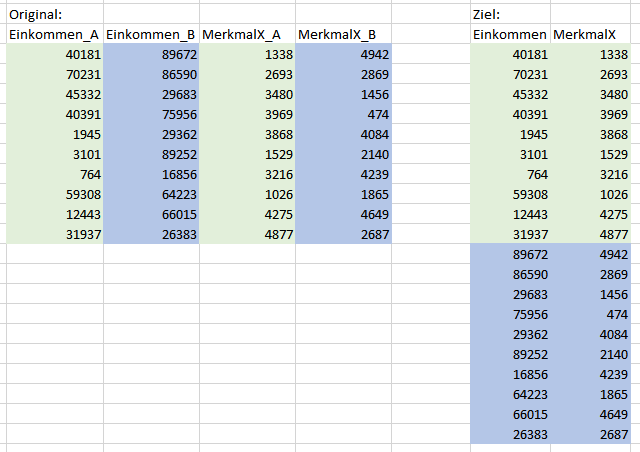Select 3969 in the MerkmalX_A column

(x=247, y=114)
